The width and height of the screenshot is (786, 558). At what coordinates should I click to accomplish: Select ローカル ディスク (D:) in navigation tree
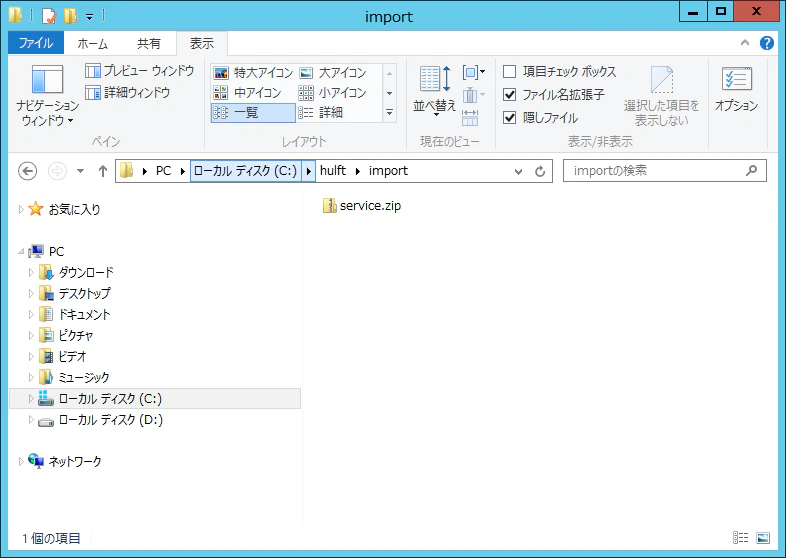tap(110, 420)
